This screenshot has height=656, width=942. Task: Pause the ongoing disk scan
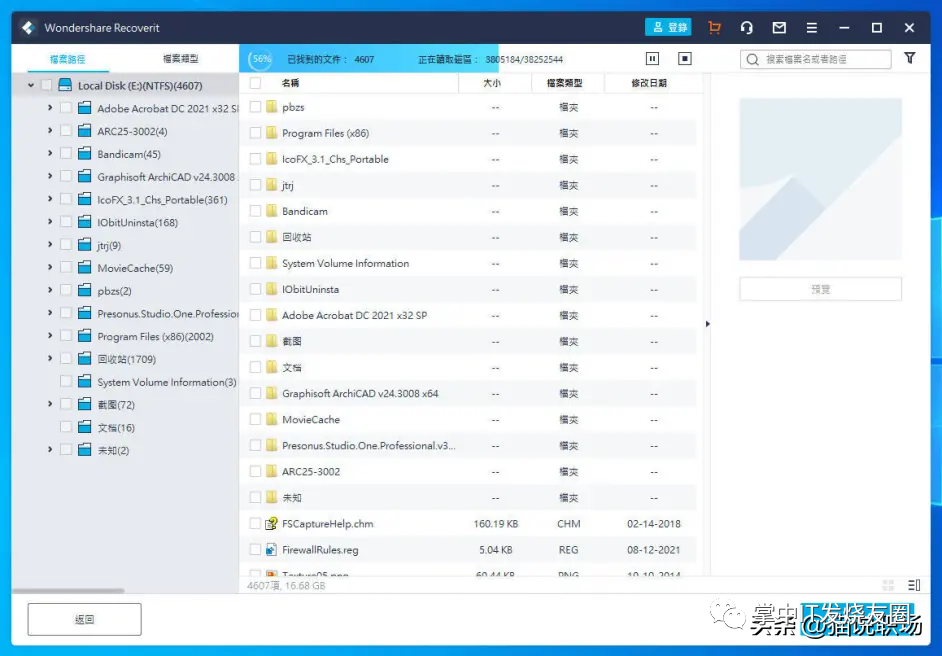point(652,59)
